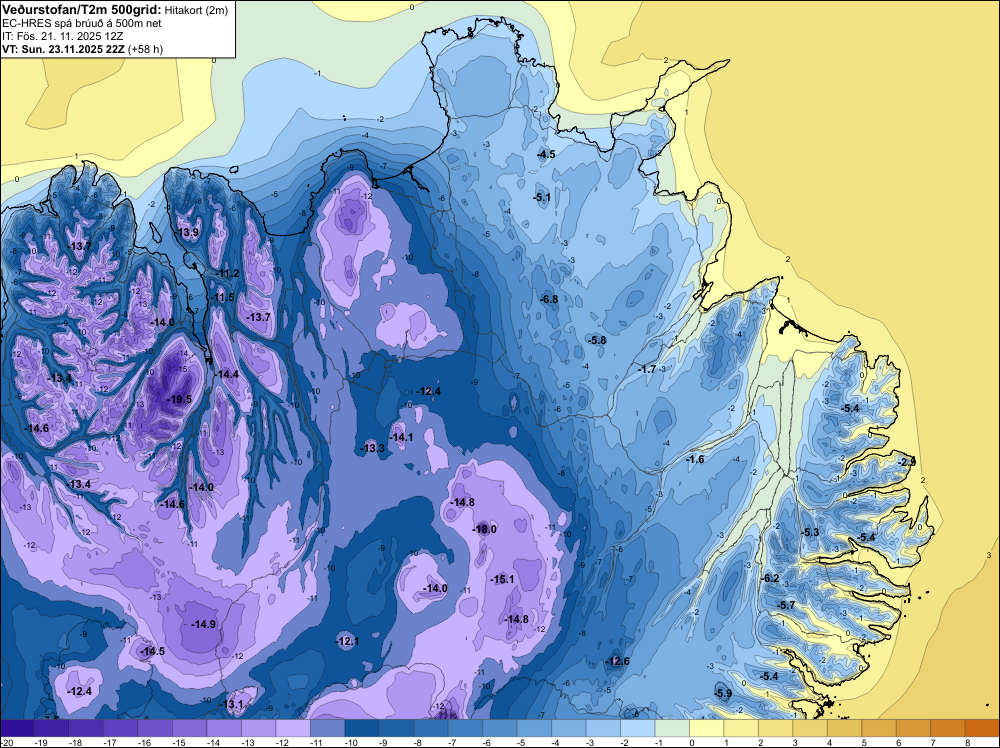This screenshot has height=748, width=1000.
Task: Click the '(+58 h)' forecast offset text
Action: [x=145, y=49]
